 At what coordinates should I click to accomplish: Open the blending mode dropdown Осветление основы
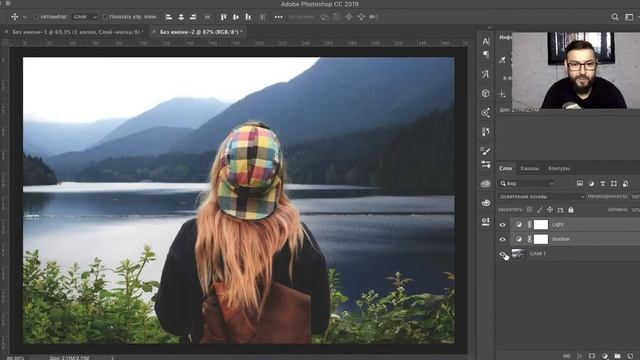[x=542, y=196]
